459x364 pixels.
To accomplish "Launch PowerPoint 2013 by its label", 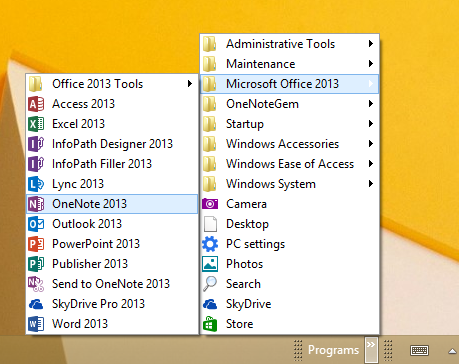I will click(96, 244).
